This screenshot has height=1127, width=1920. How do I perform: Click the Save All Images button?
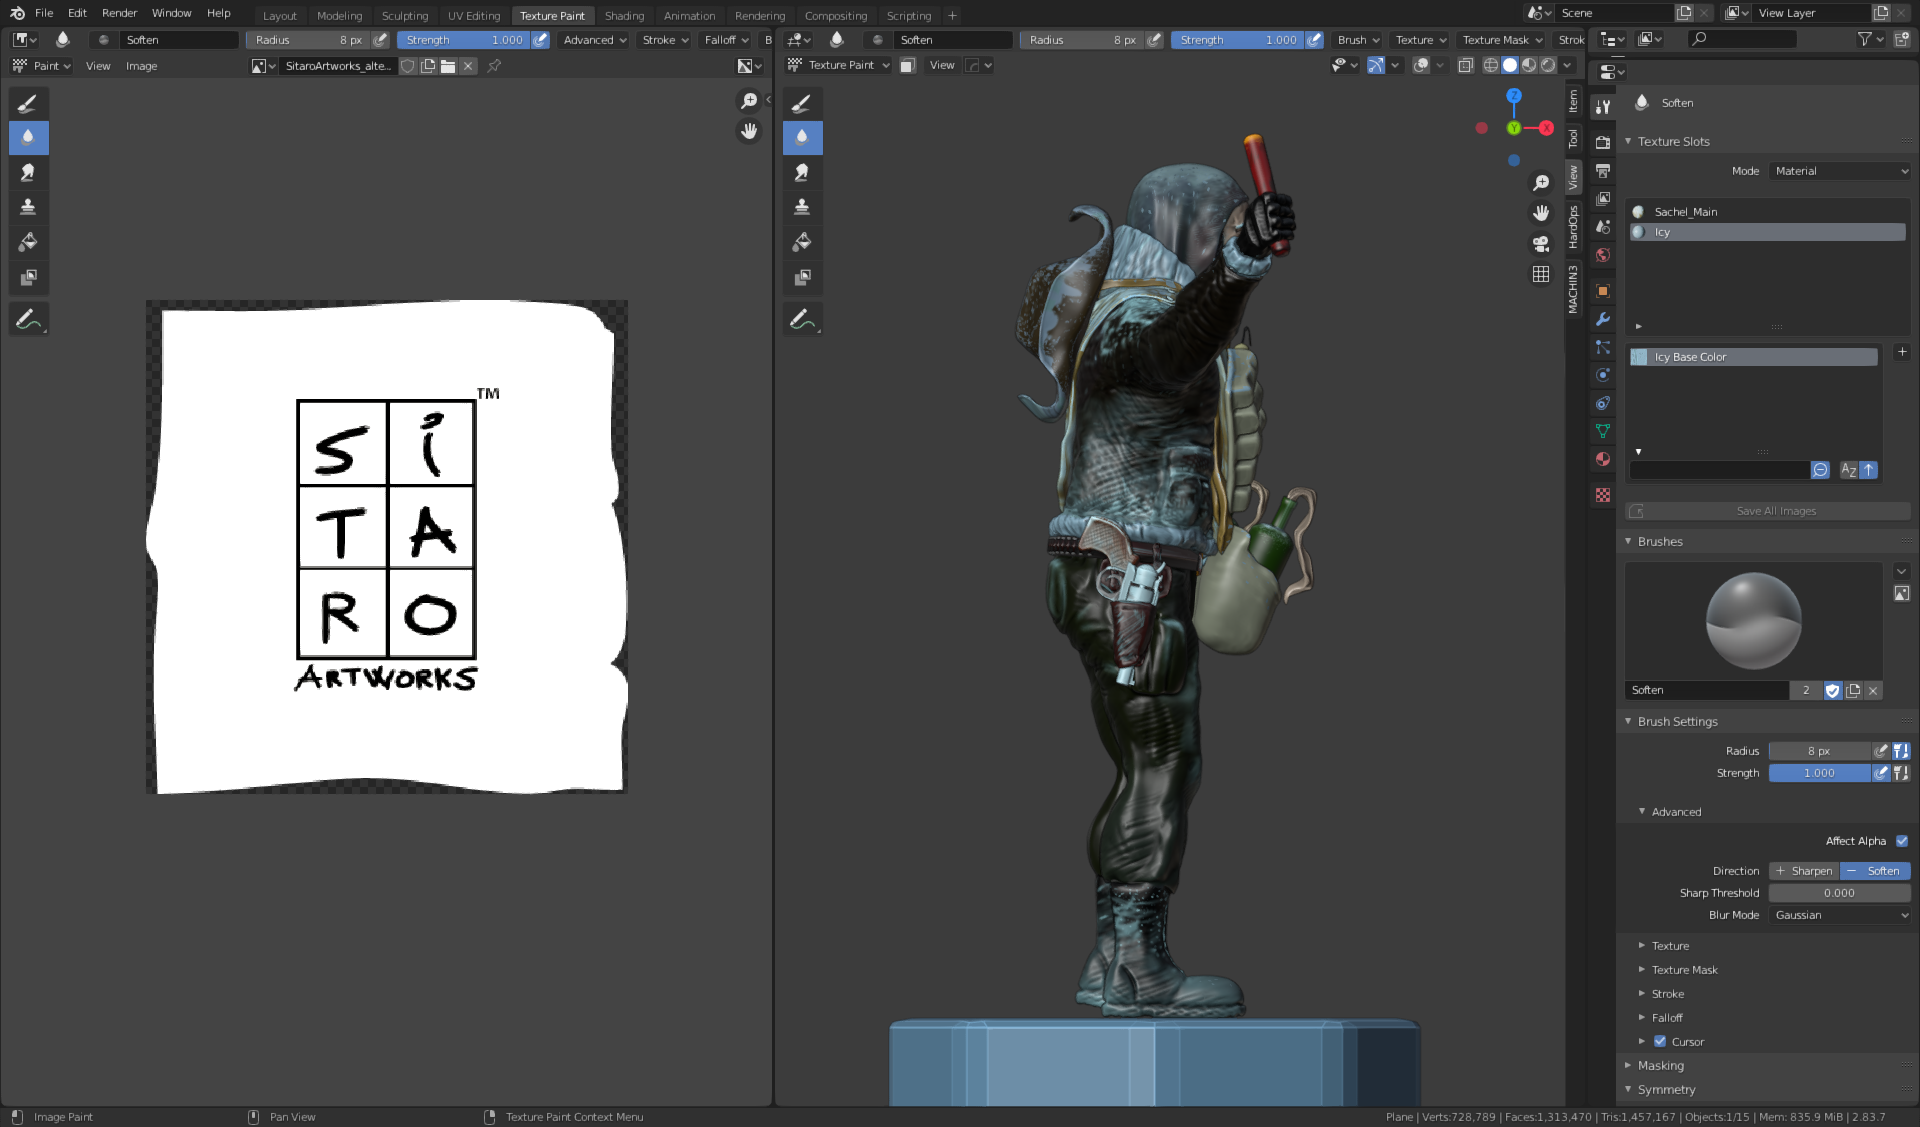click(1775, 510)
